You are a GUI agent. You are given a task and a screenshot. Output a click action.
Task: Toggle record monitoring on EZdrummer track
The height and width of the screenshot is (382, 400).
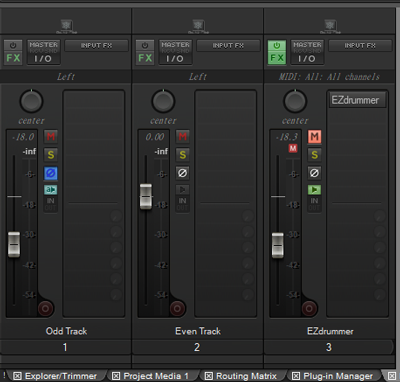pyautogui.click(x=314, y=190)
